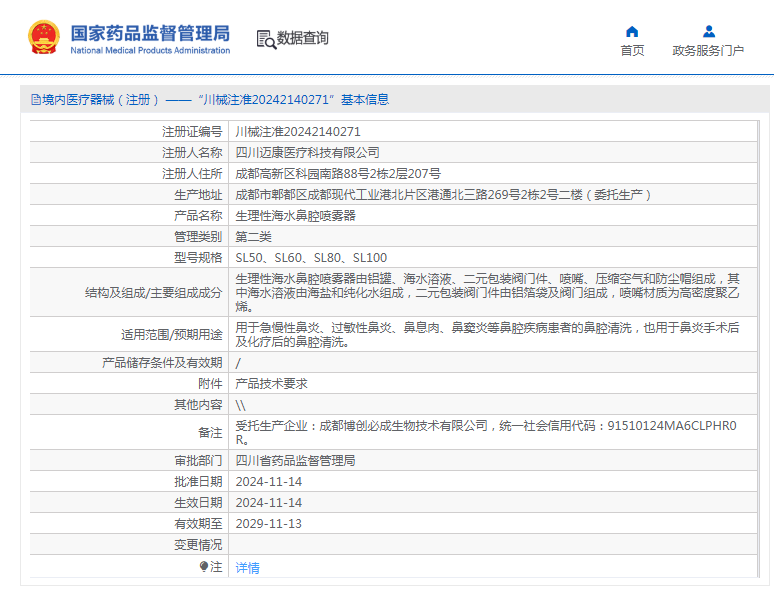Click the 首页 house icon

coord(632,31)
